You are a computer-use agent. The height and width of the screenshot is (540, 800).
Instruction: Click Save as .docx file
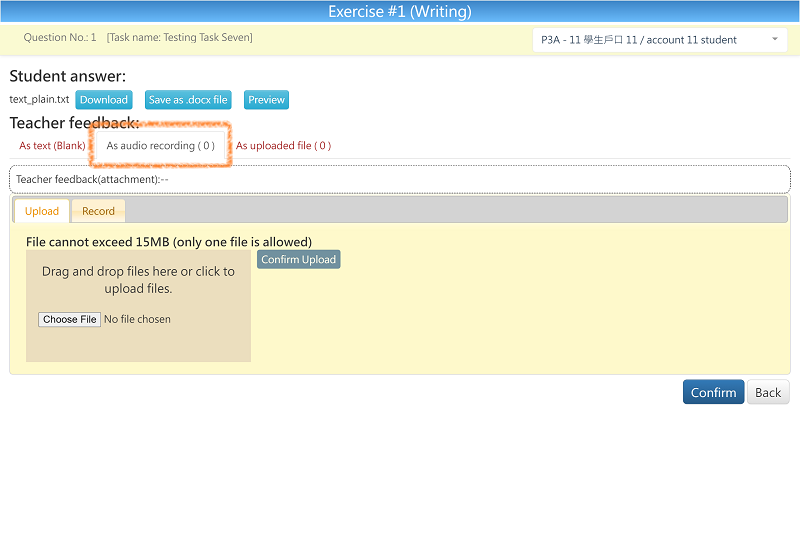click(x=188, y=100)
